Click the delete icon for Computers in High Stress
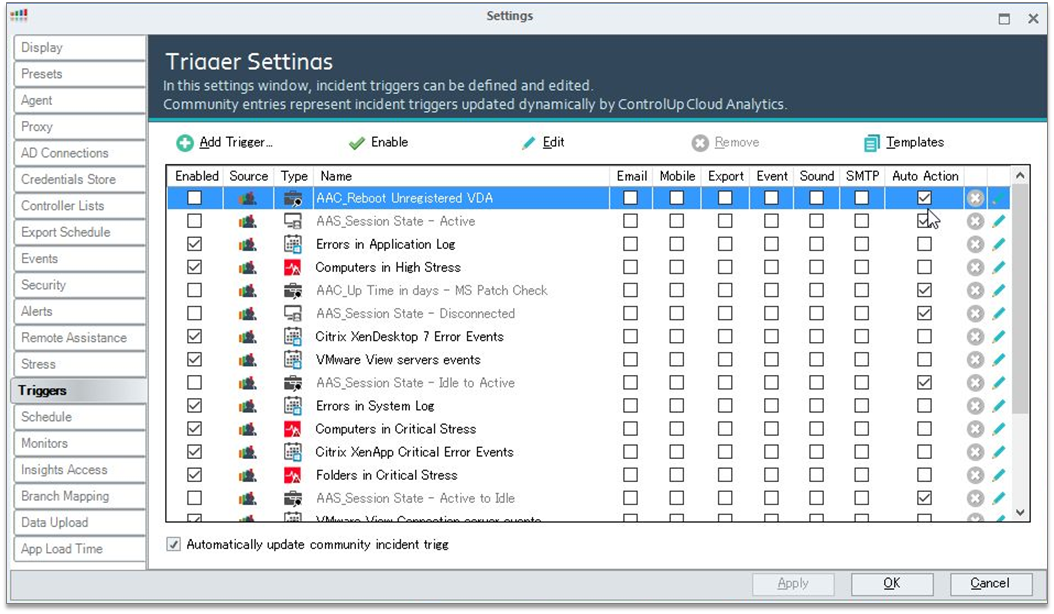 tap(975, 267)
